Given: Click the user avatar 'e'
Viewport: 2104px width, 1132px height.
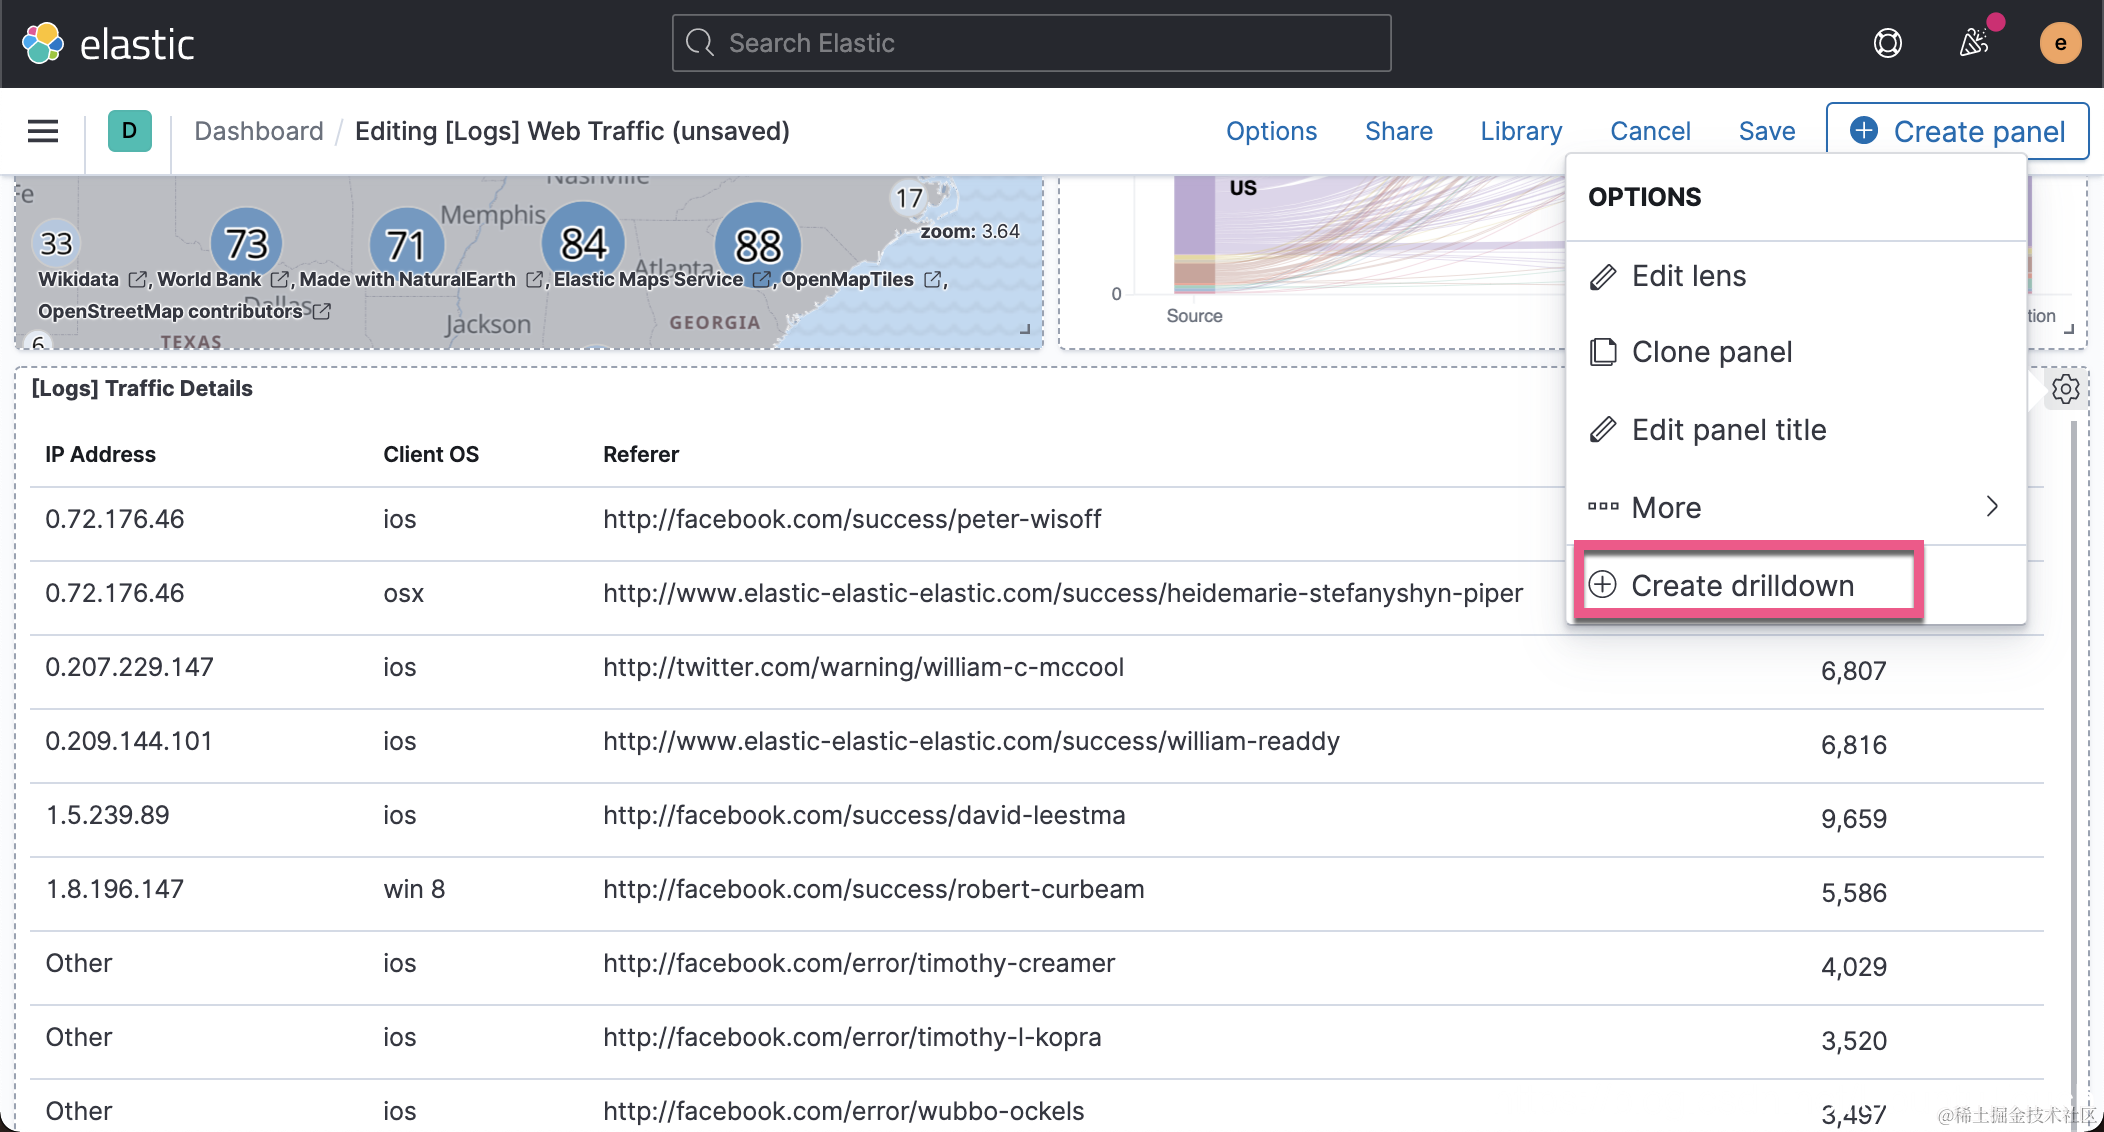Looking at the screenshot, I should coord(2060,43).
